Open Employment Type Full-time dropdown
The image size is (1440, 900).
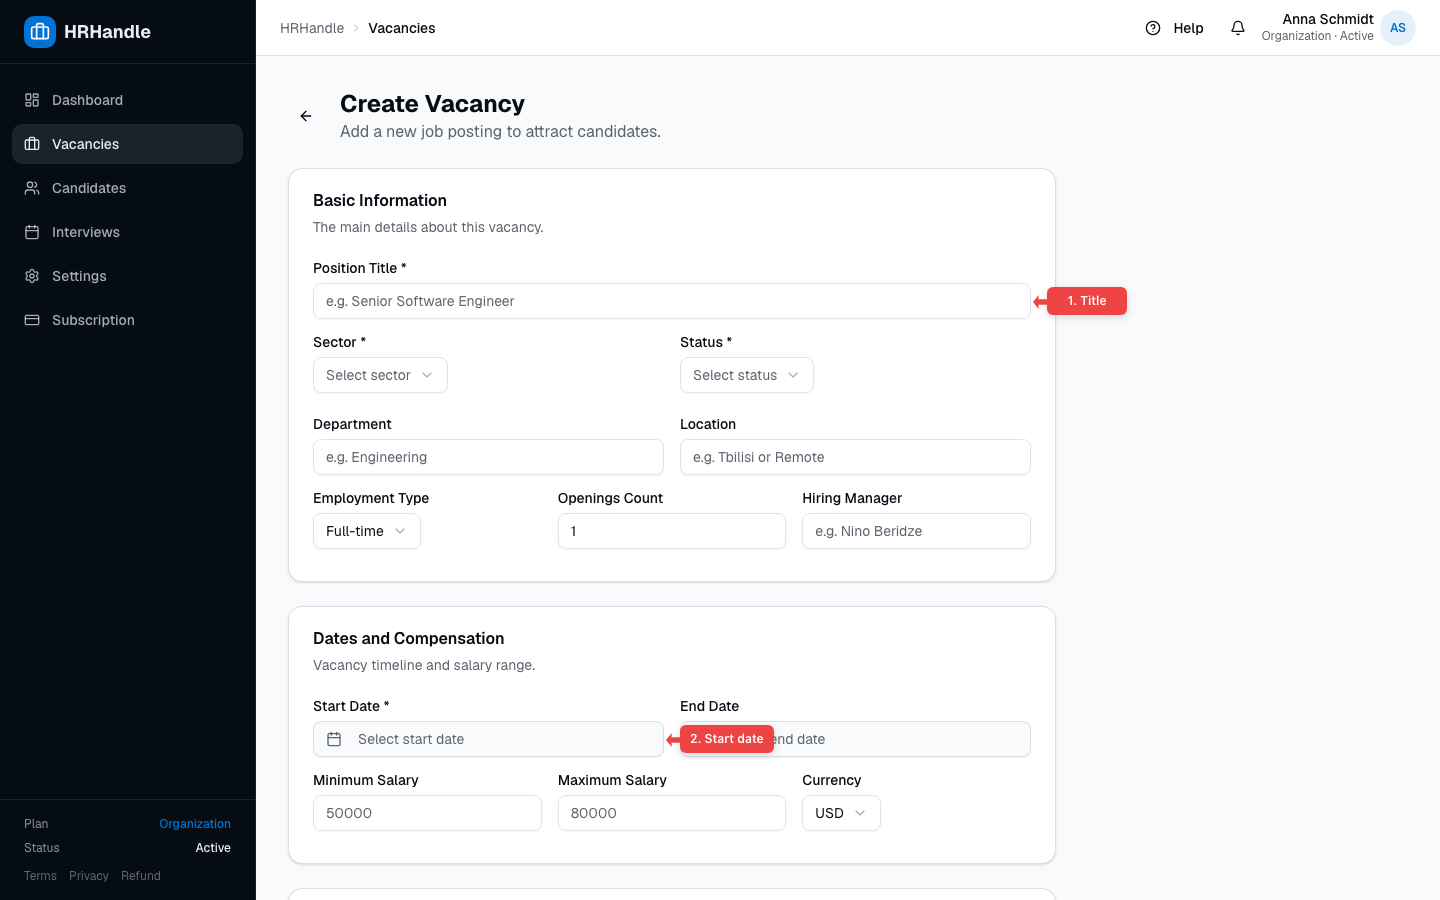pos(367,531)
